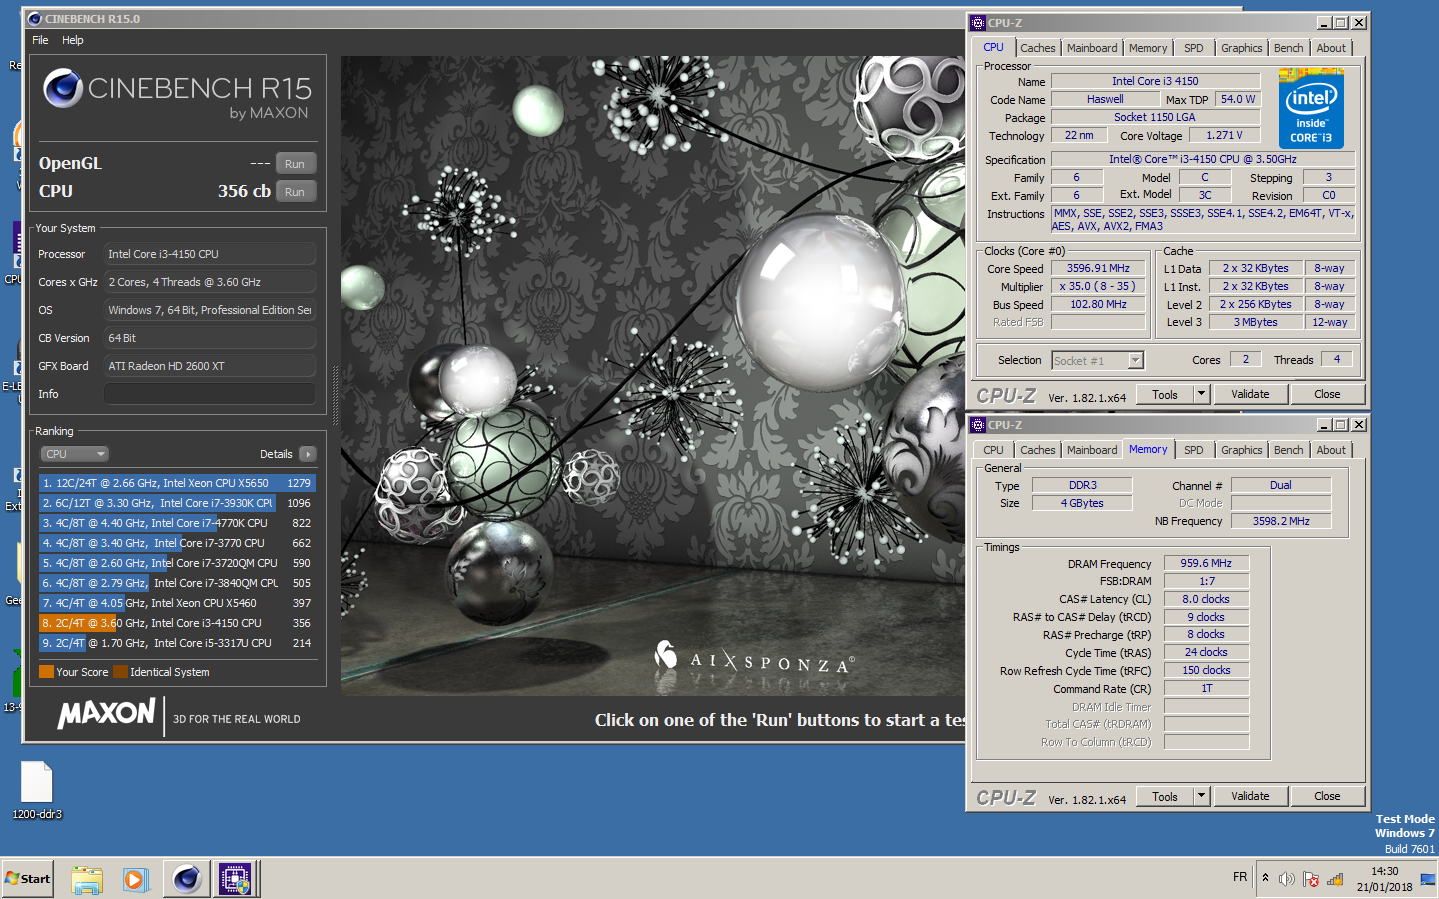
Task: Switch to Caches tab in bottom CPU-Z
Action: pos(1037,450)
